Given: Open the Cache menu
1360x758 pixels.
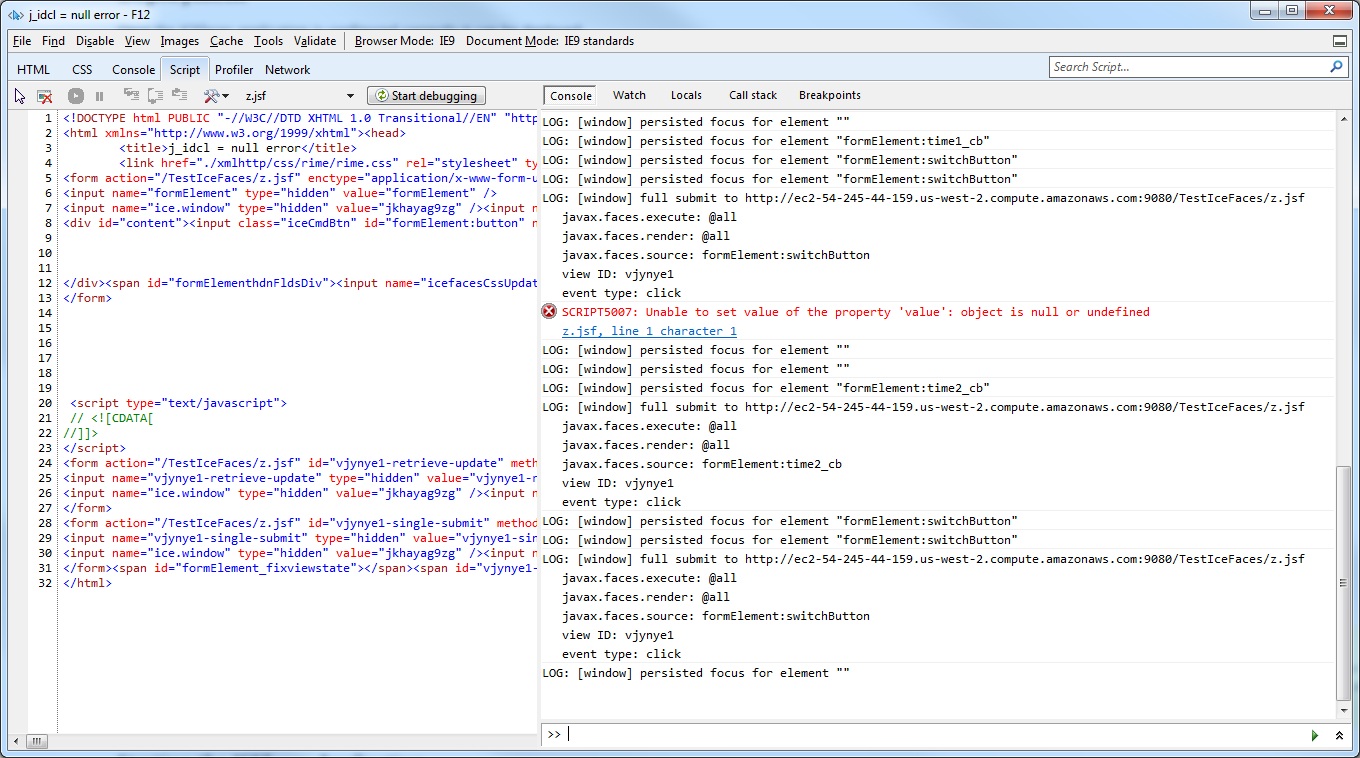Looking at the screenshot, I should coord(226,41).
